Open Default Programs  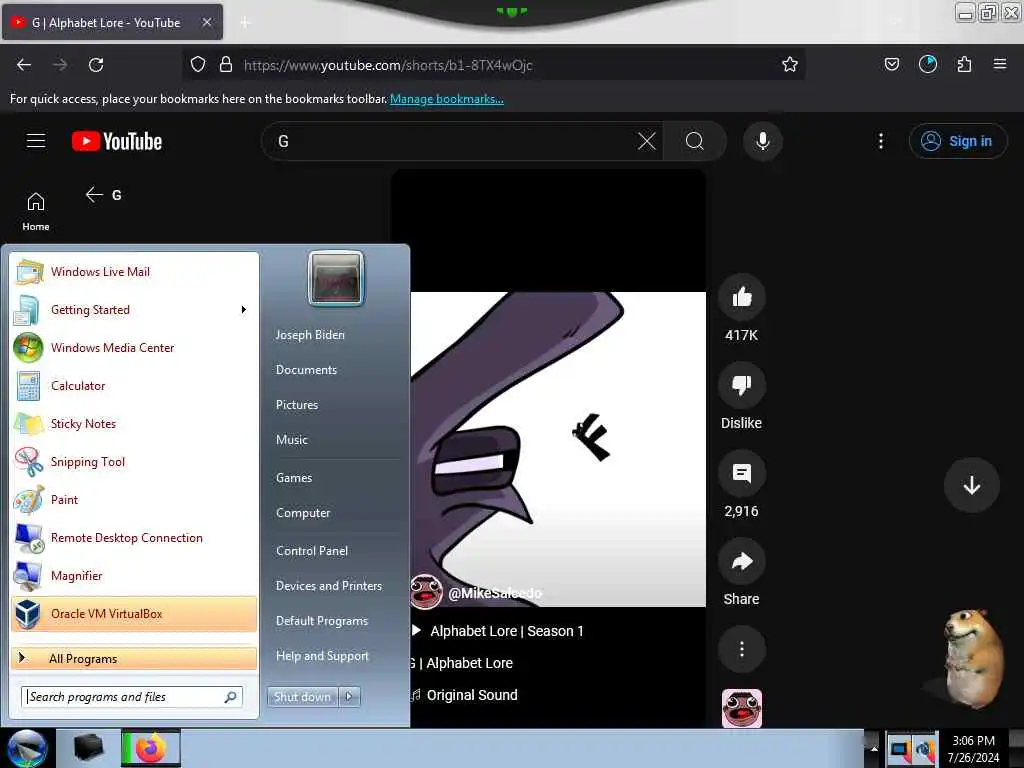322,621
